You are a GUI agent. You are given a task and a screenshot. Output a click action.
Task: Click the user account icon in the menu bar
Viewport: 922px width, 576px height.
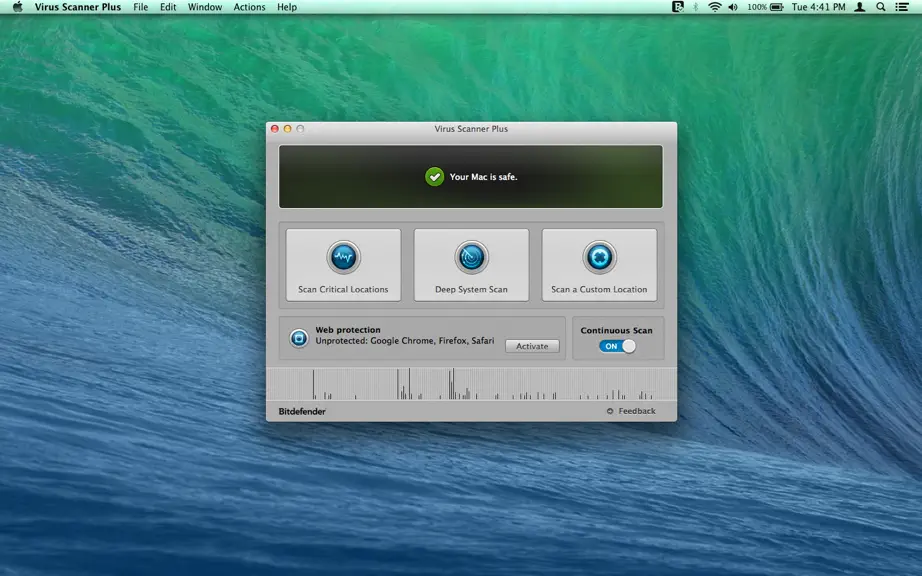pos(859,7)
